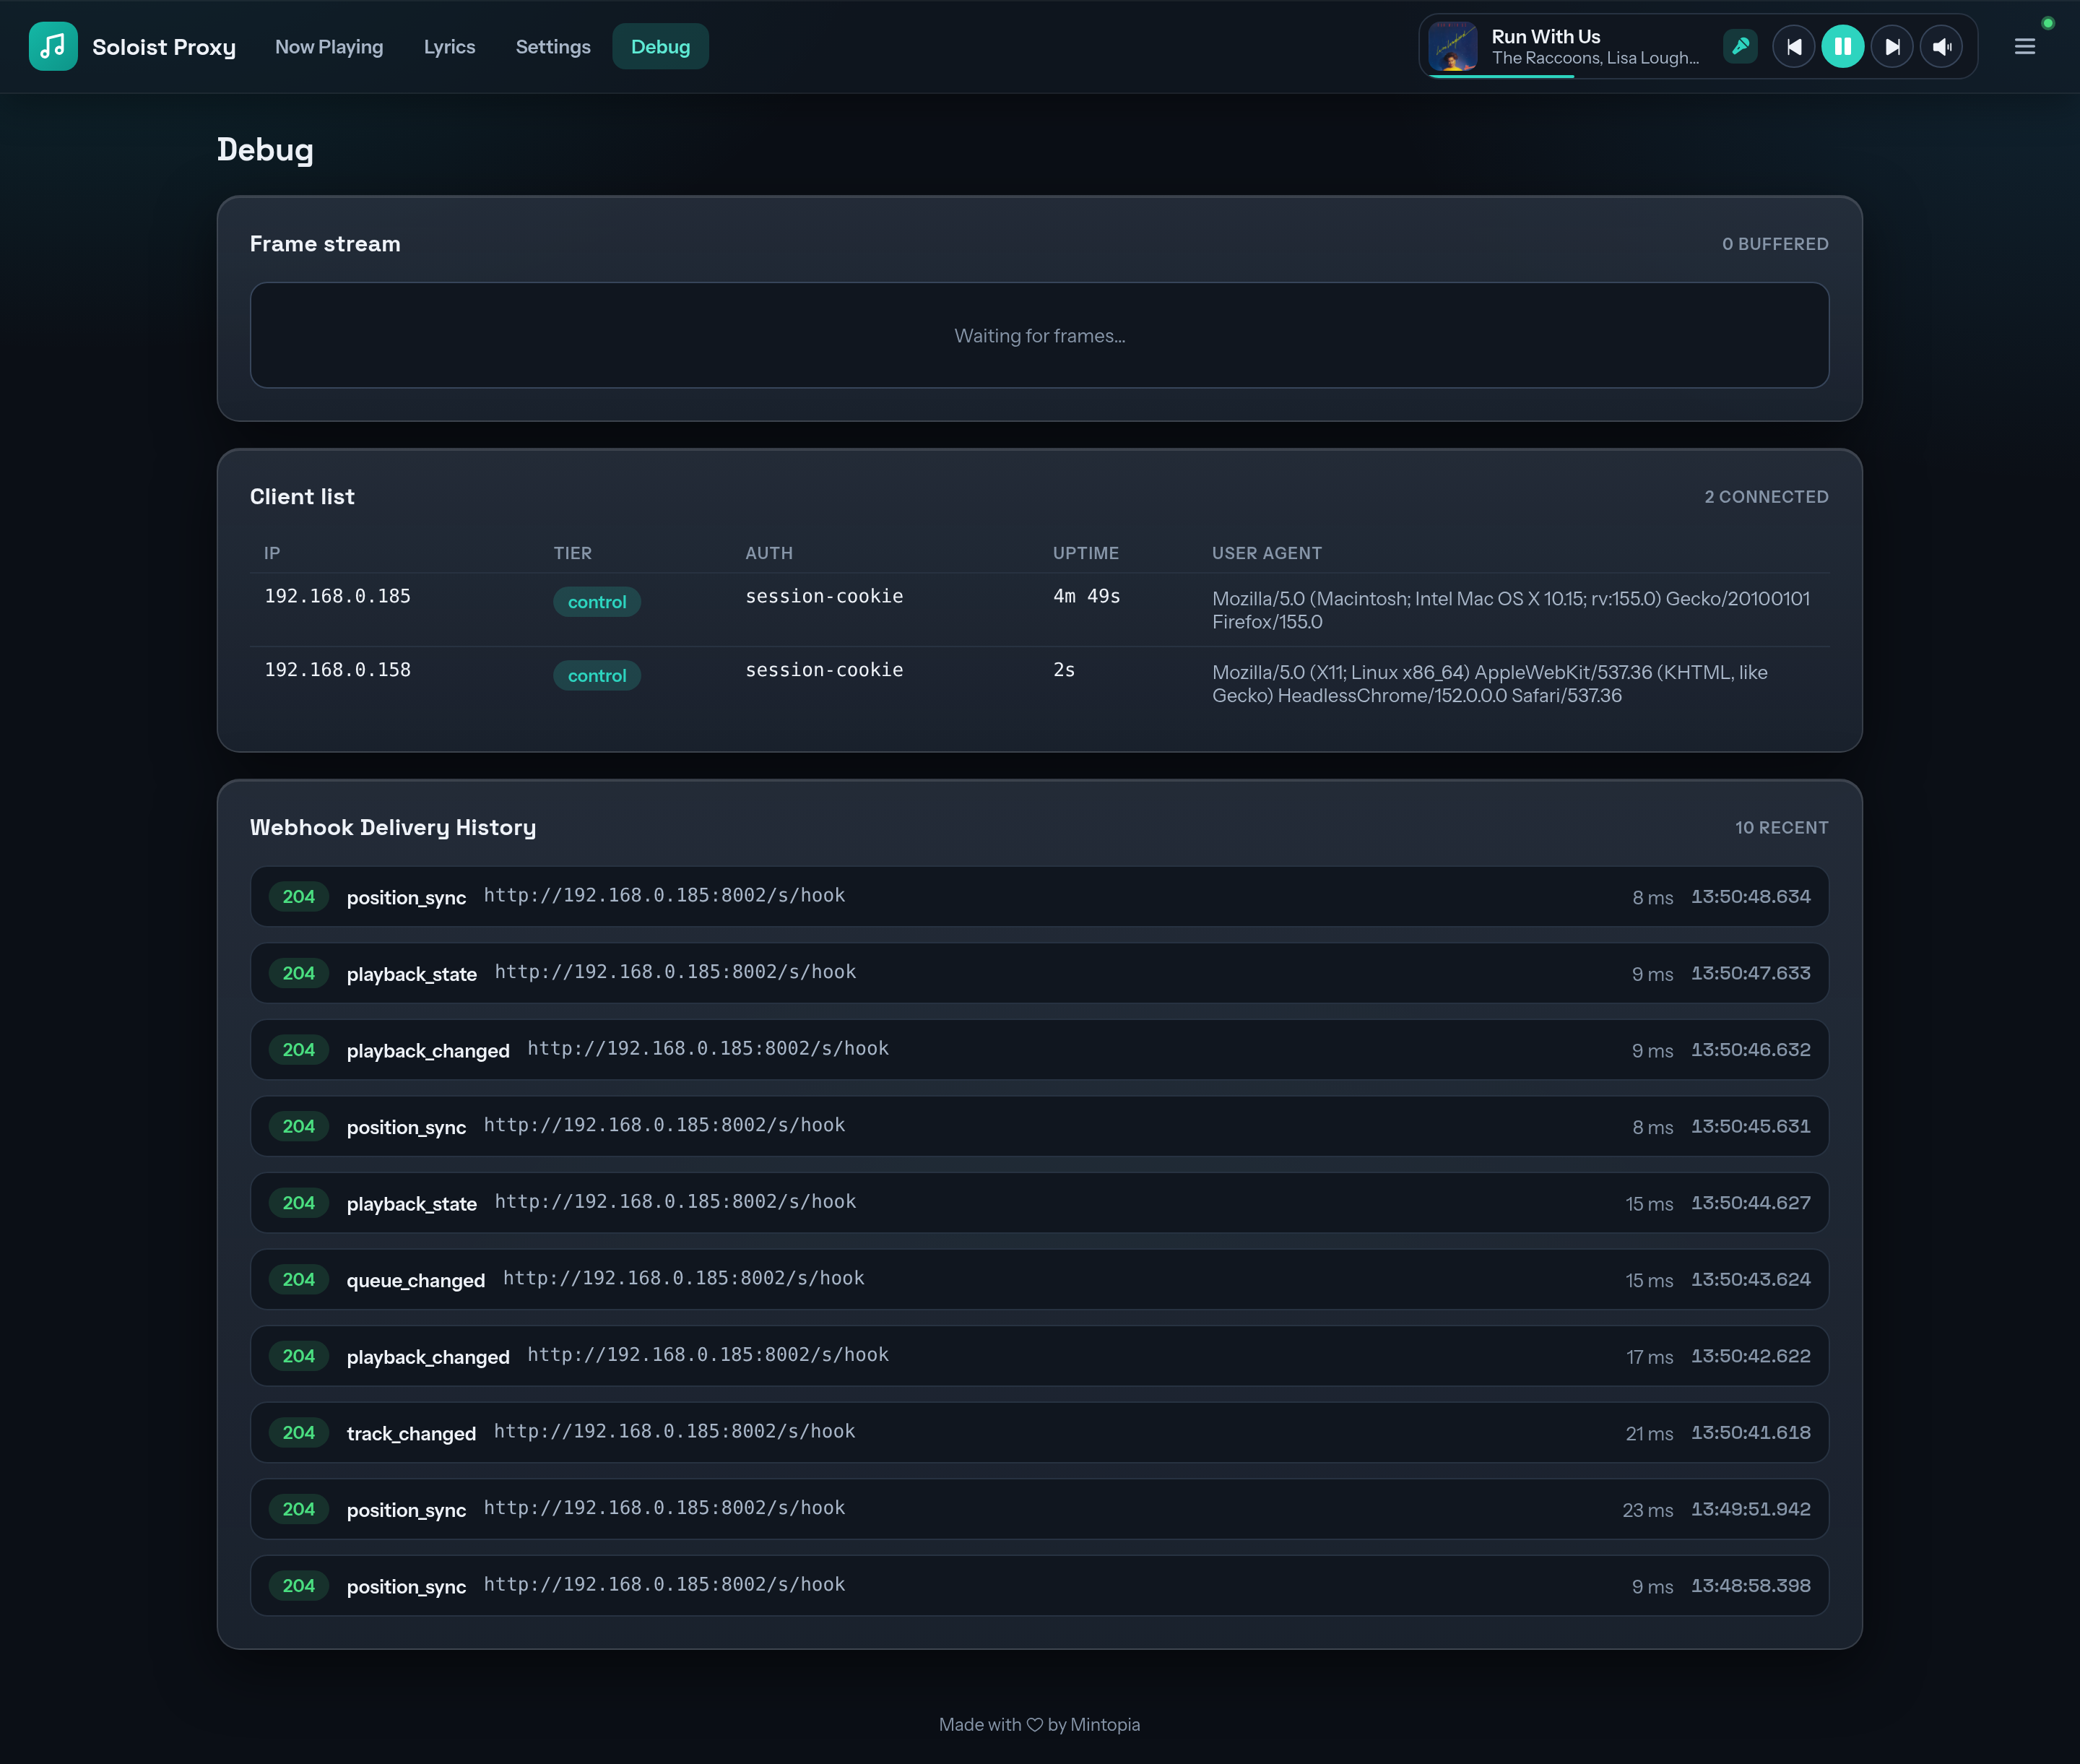
Task: Open the volume speaker control
Action: pos(1942,47)
